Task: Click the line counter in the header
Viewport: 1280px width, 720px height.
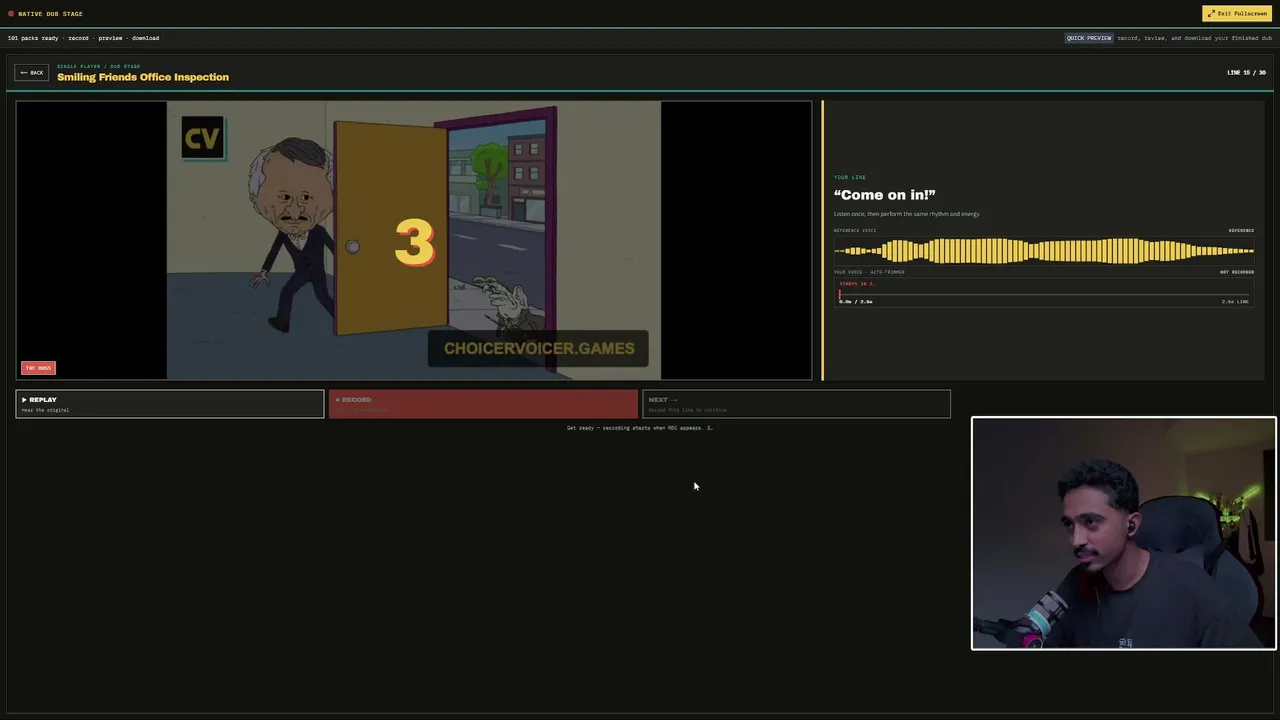Action: [1246, 73]
